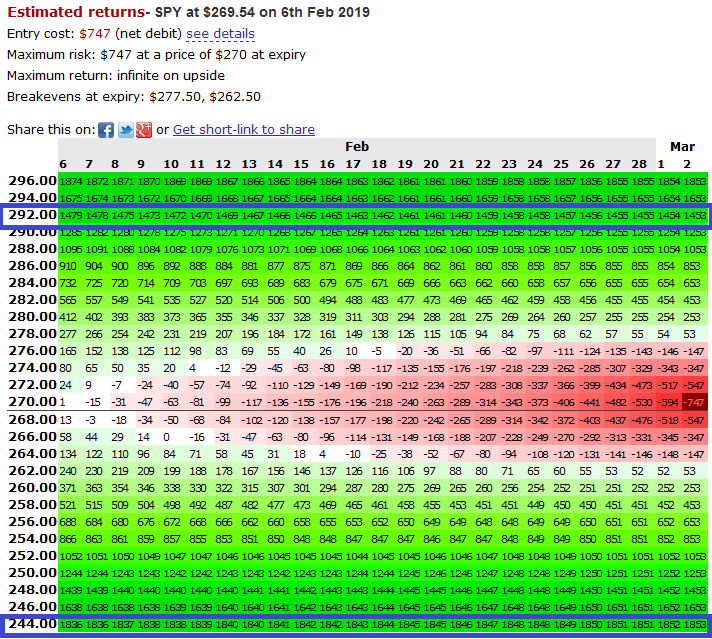This screenshot has height=639, width=712.
Task: Select the Mar 2 column header
Action: coord(687,164)
